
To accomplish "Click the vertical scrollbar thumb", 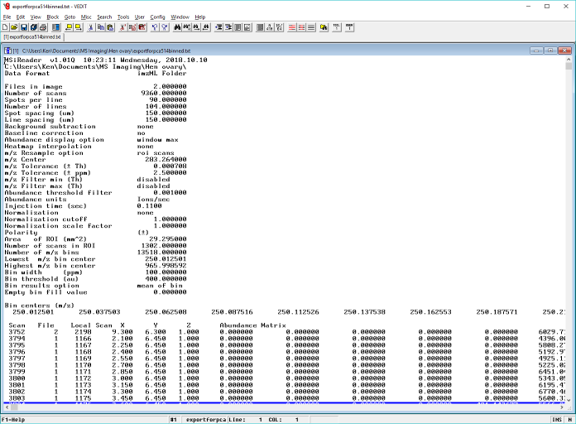I will coord(569,66).
